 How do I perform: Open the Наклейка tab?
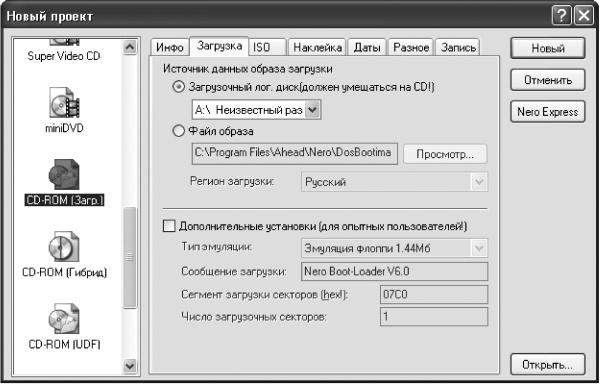pos(317,47)
